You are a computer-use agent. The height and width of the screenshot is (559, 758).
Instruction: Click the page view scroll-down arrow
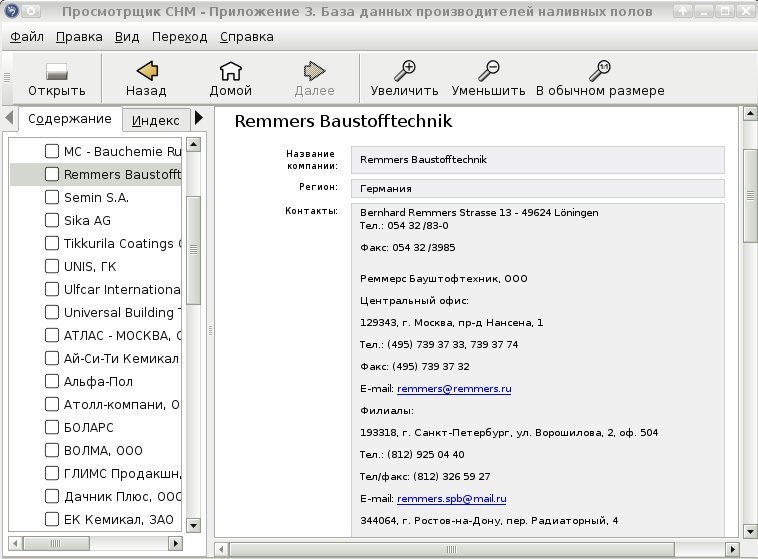click(750, 532)
